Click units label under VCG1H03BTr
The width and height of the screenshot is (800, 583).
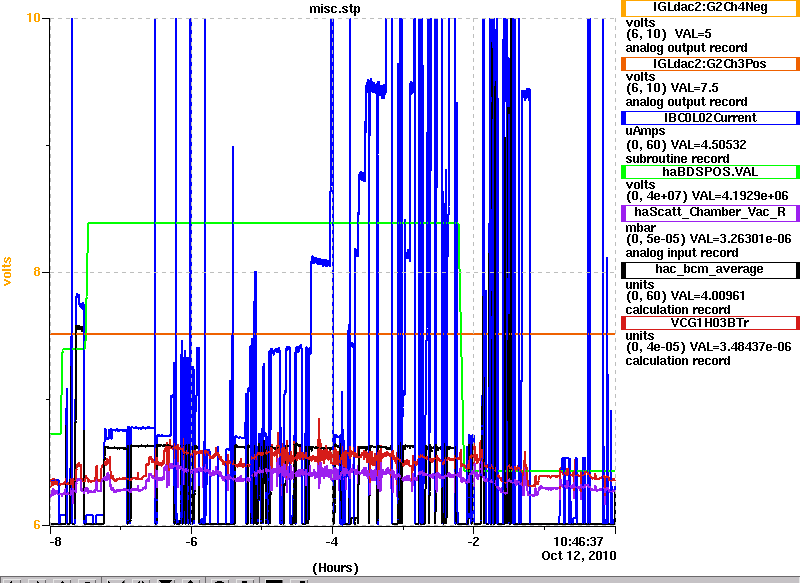pyautogui.click(x=640, y=336)
